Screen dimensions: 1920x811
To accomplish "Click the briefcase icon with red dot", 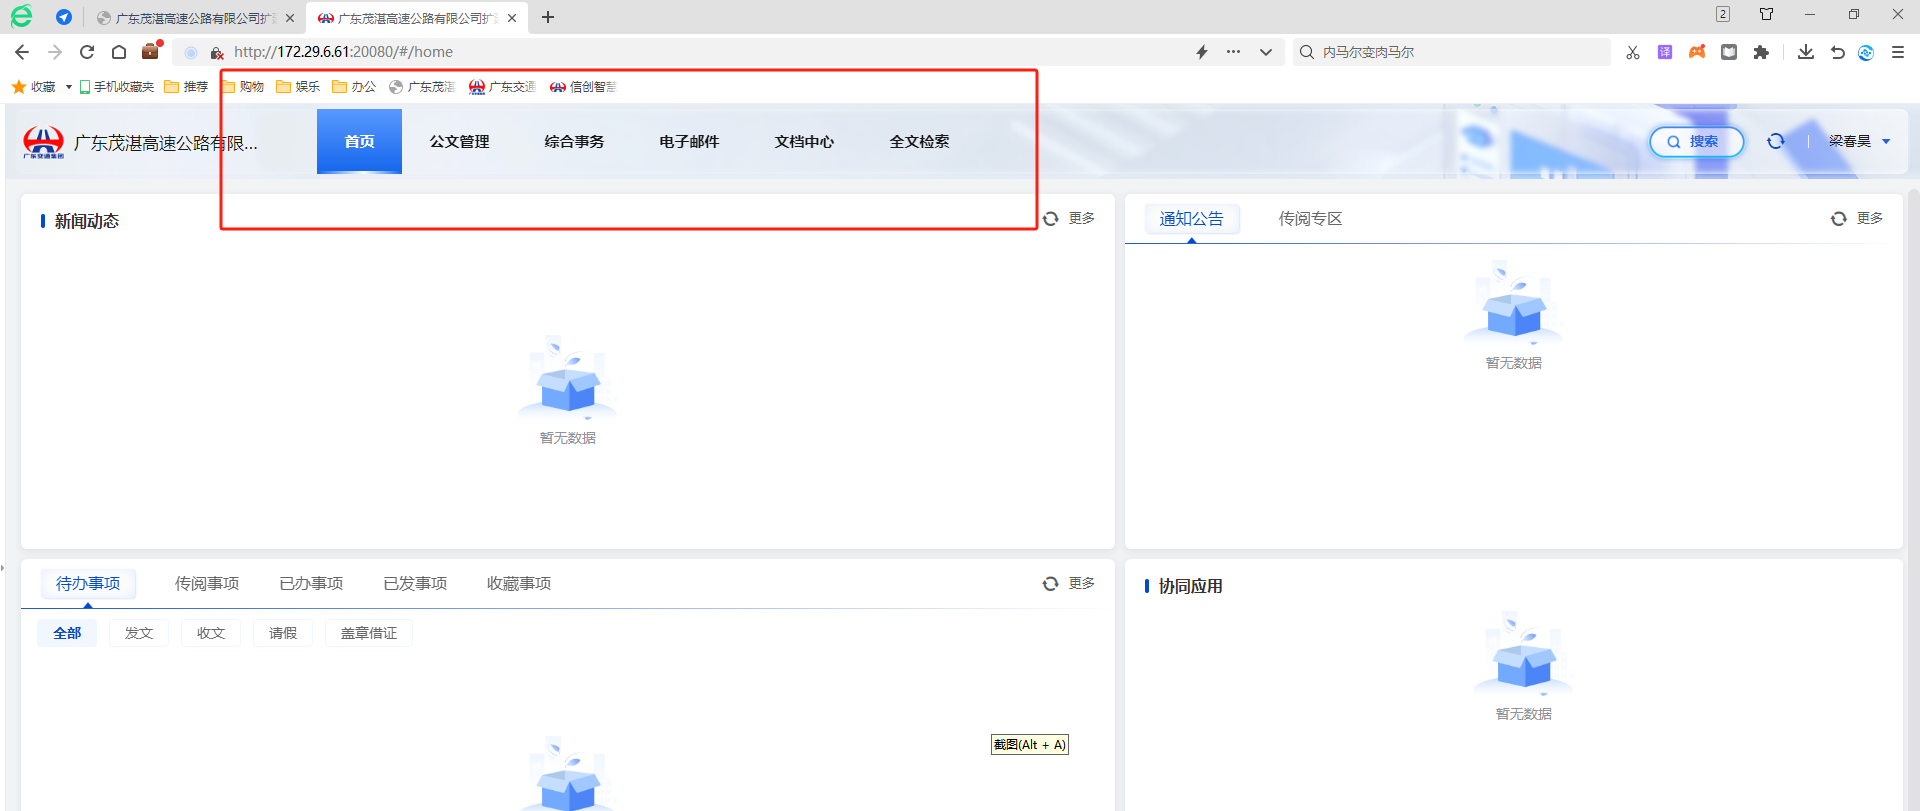I will [151, 51].
